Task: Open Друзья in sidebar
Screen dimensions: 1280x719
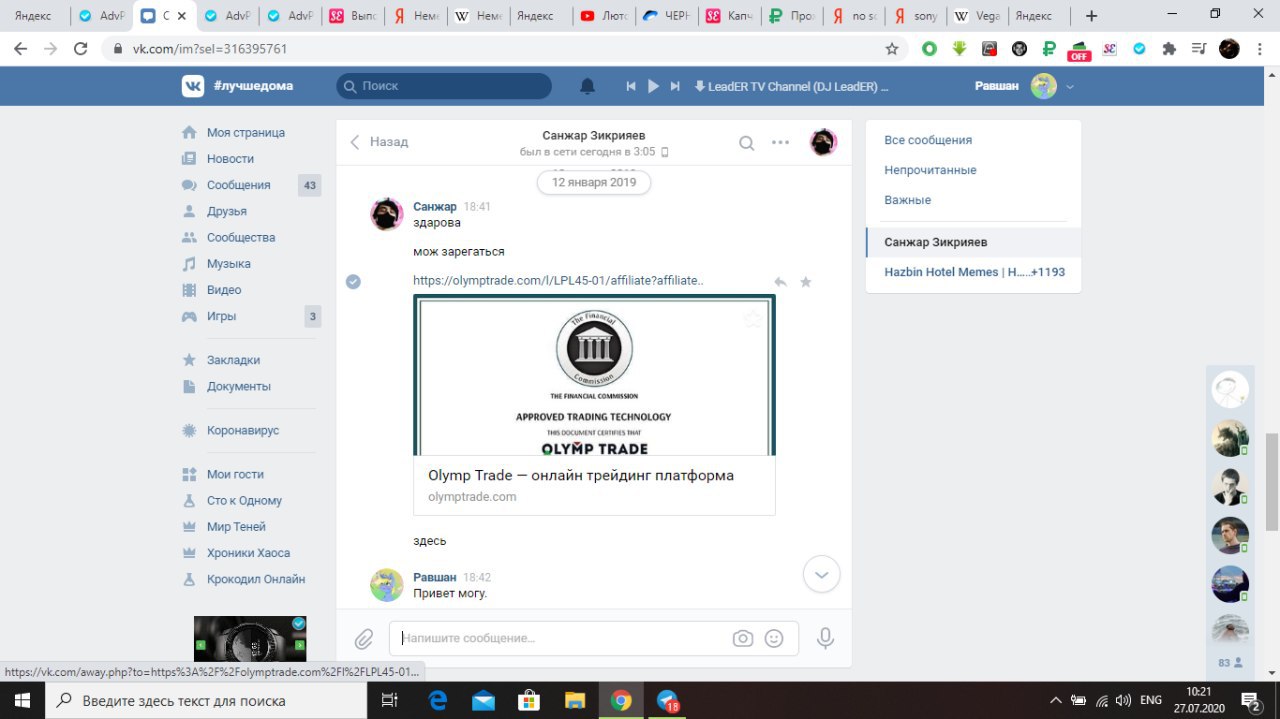Action: click(227, 211)
